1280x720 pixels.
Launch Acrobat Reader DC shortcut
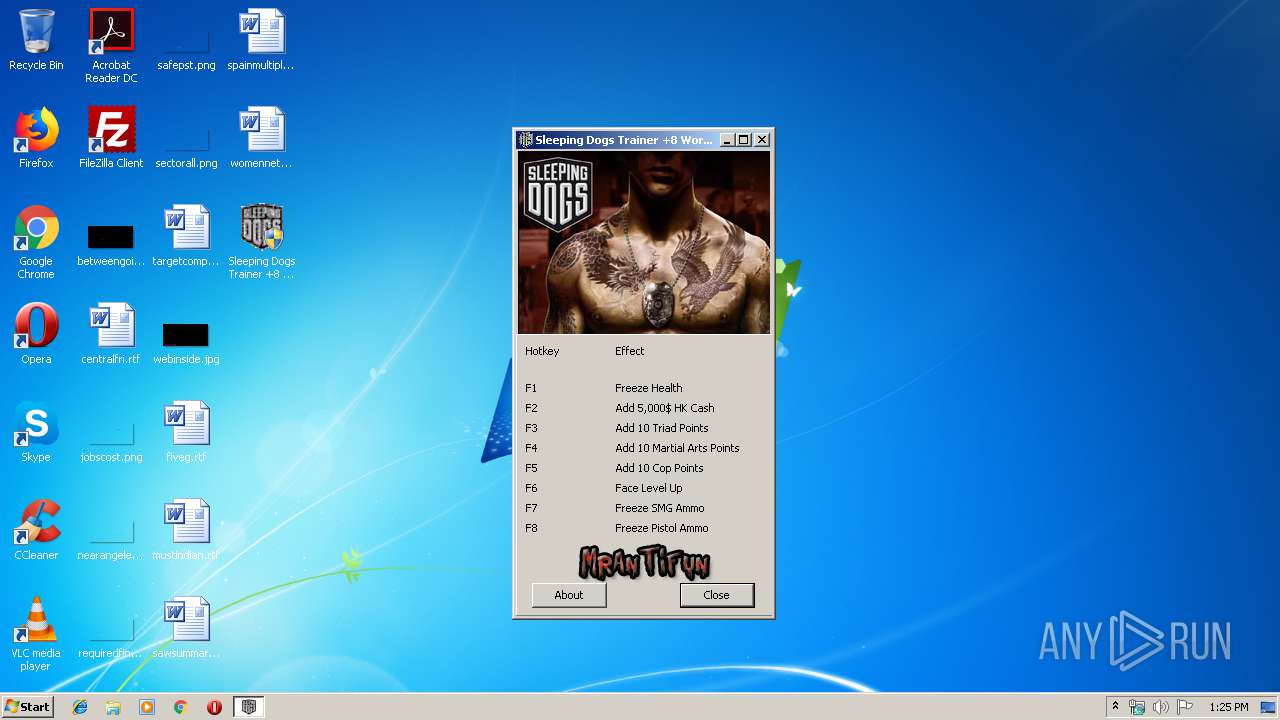pyautogui.click(x=111, y=45)
